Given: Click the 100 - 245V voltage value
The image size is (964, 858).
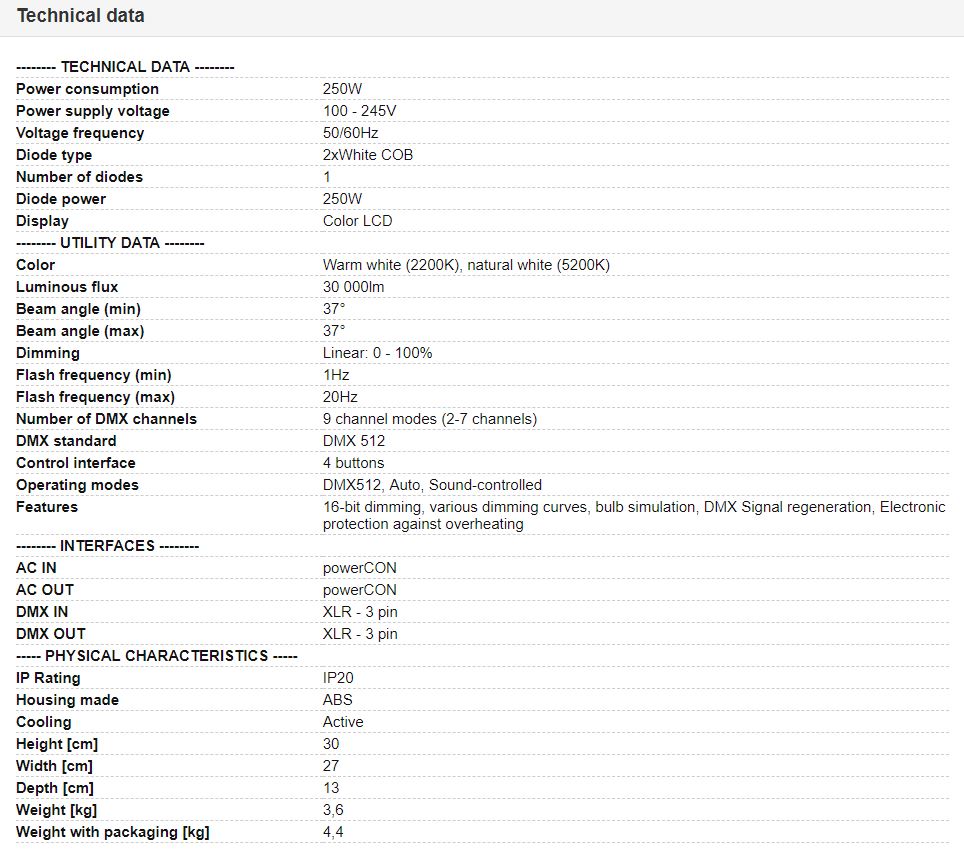Looking at the screenshot, I should [360, 111].
